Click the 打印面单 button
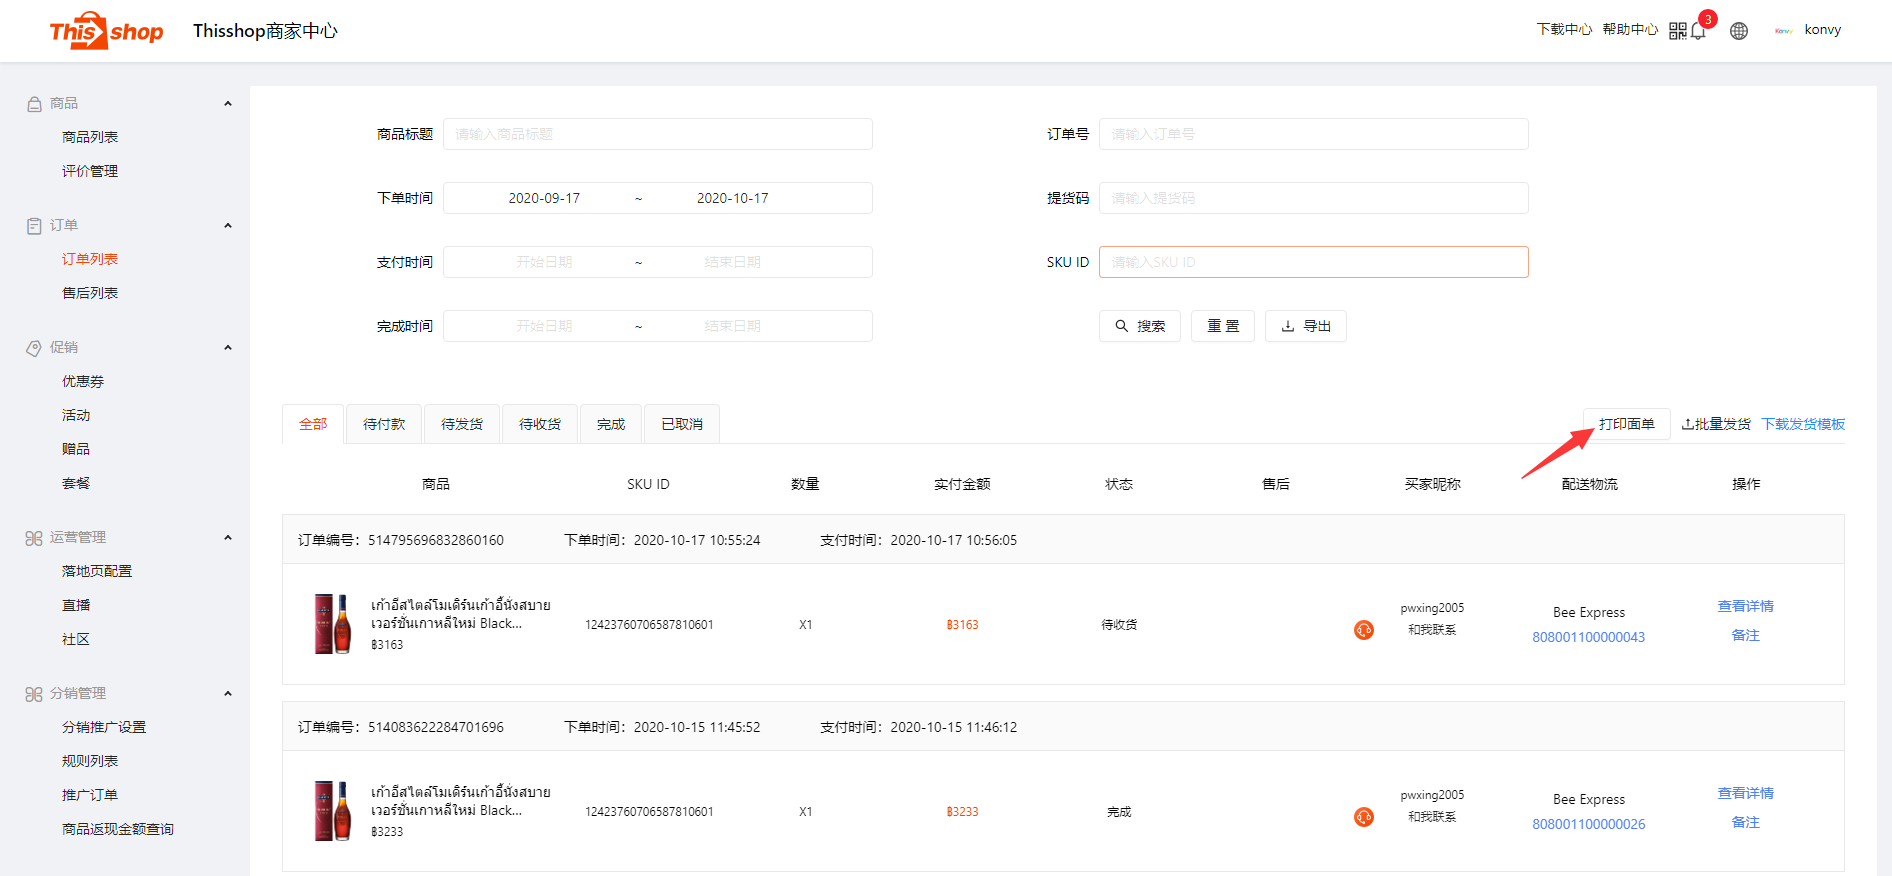This screenshot has height=876, width=1892. tap(1626, 424)
